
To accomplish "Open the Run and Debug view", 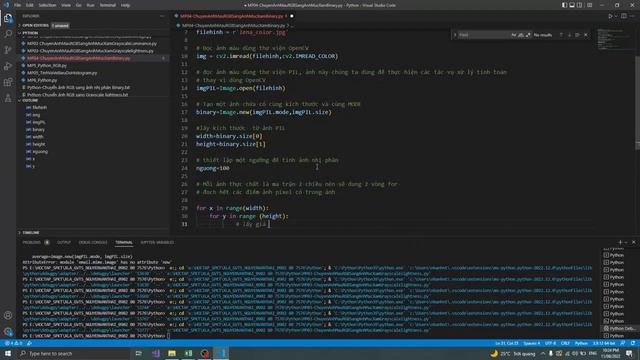I will tap(8, 66).
